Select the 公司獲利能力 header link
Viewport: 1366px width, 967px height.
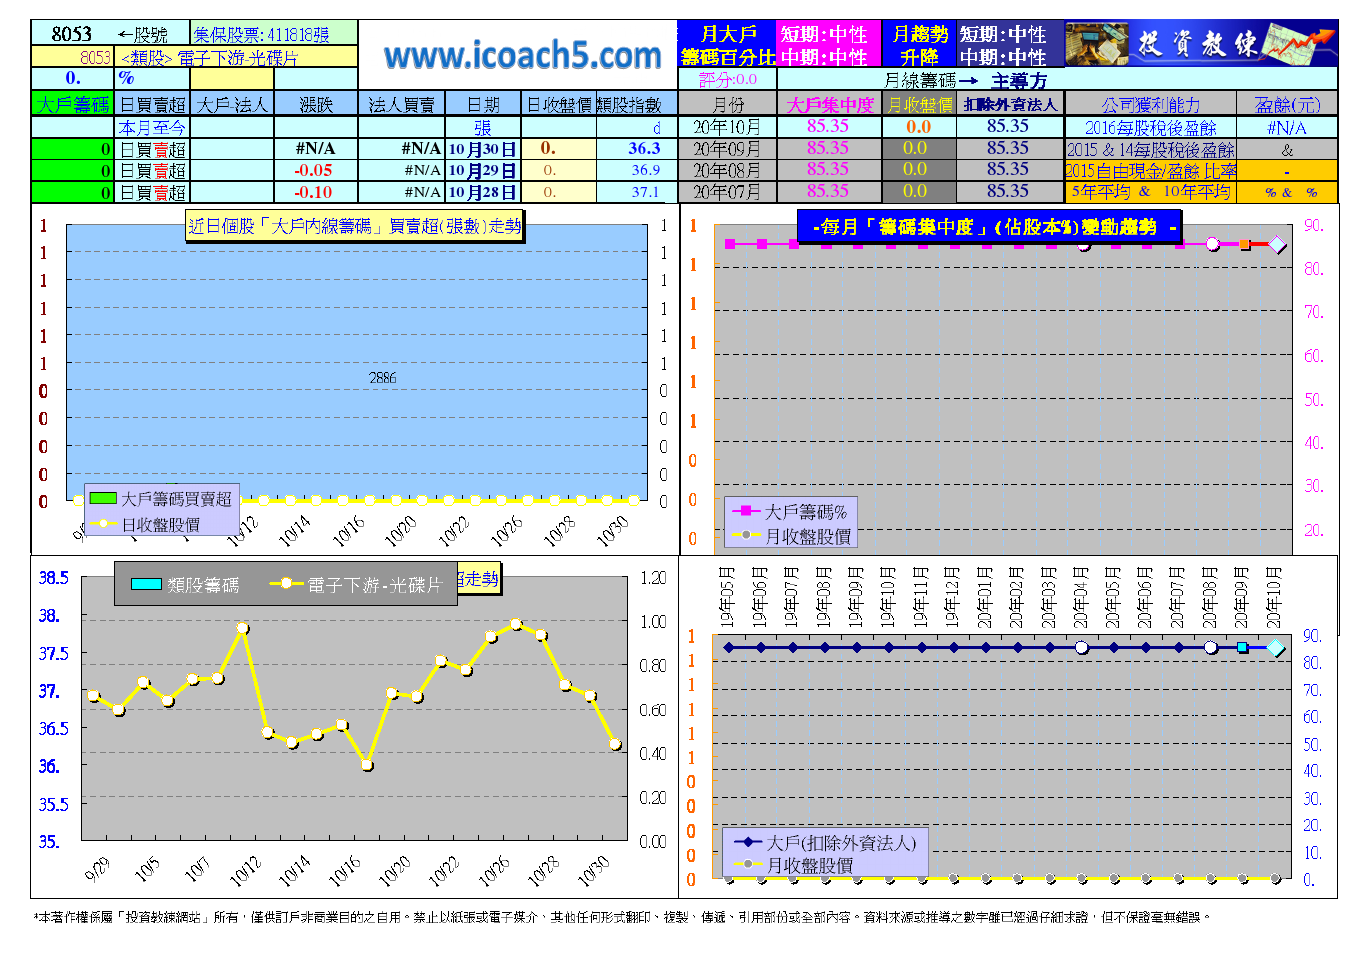pyautogui.click(x=1150, y=104)
